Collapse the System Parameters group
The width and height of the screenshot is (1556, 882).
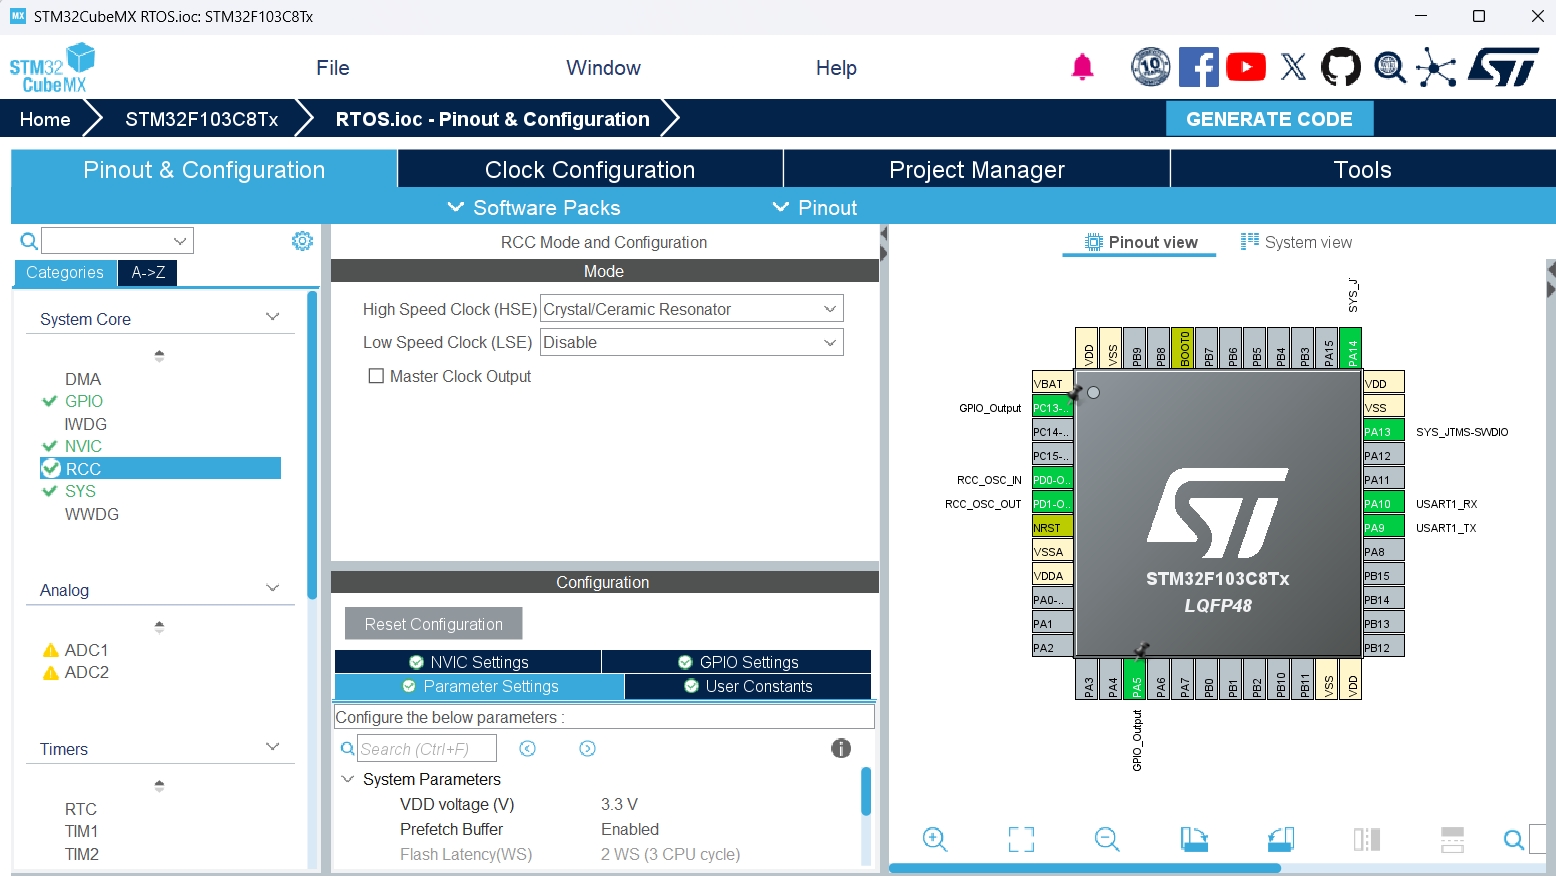point(348,779)
